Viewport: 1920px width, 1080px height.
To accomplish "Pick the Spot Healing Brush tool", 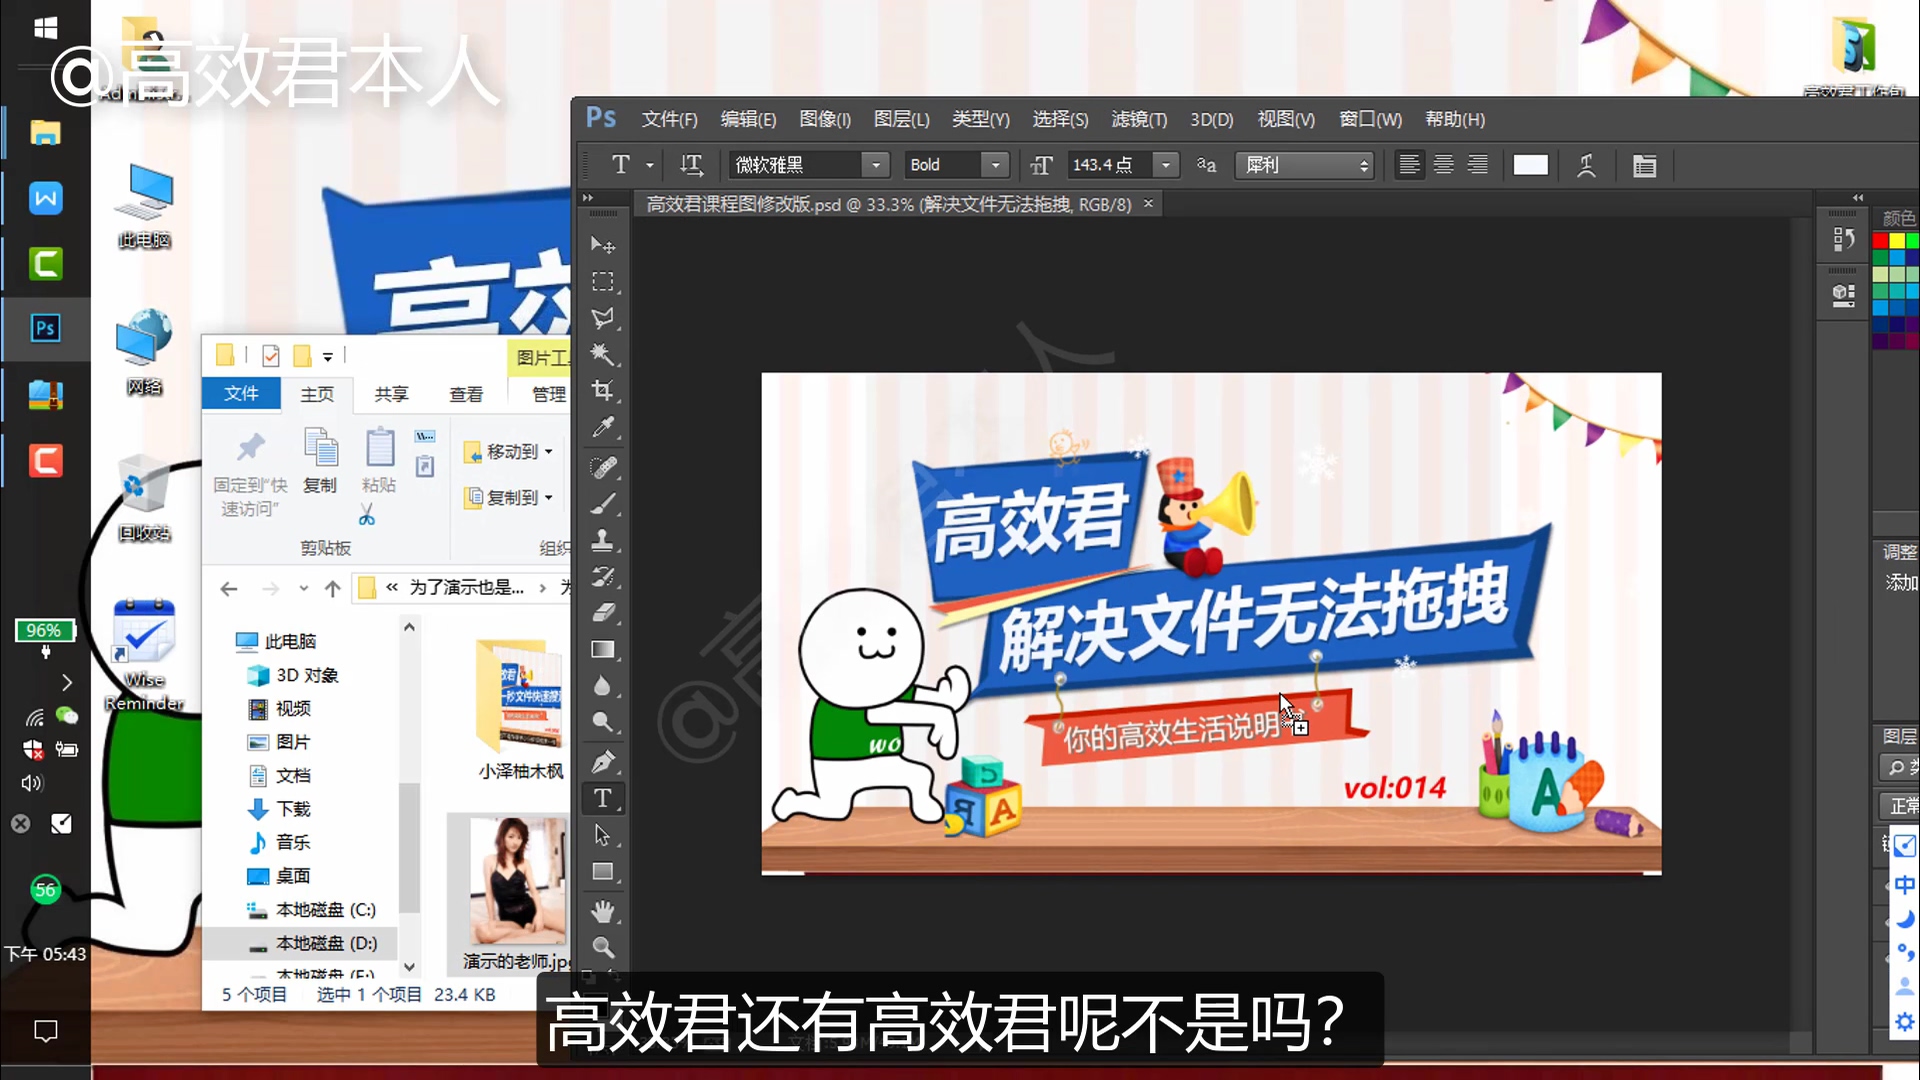I will click(604, 467).
